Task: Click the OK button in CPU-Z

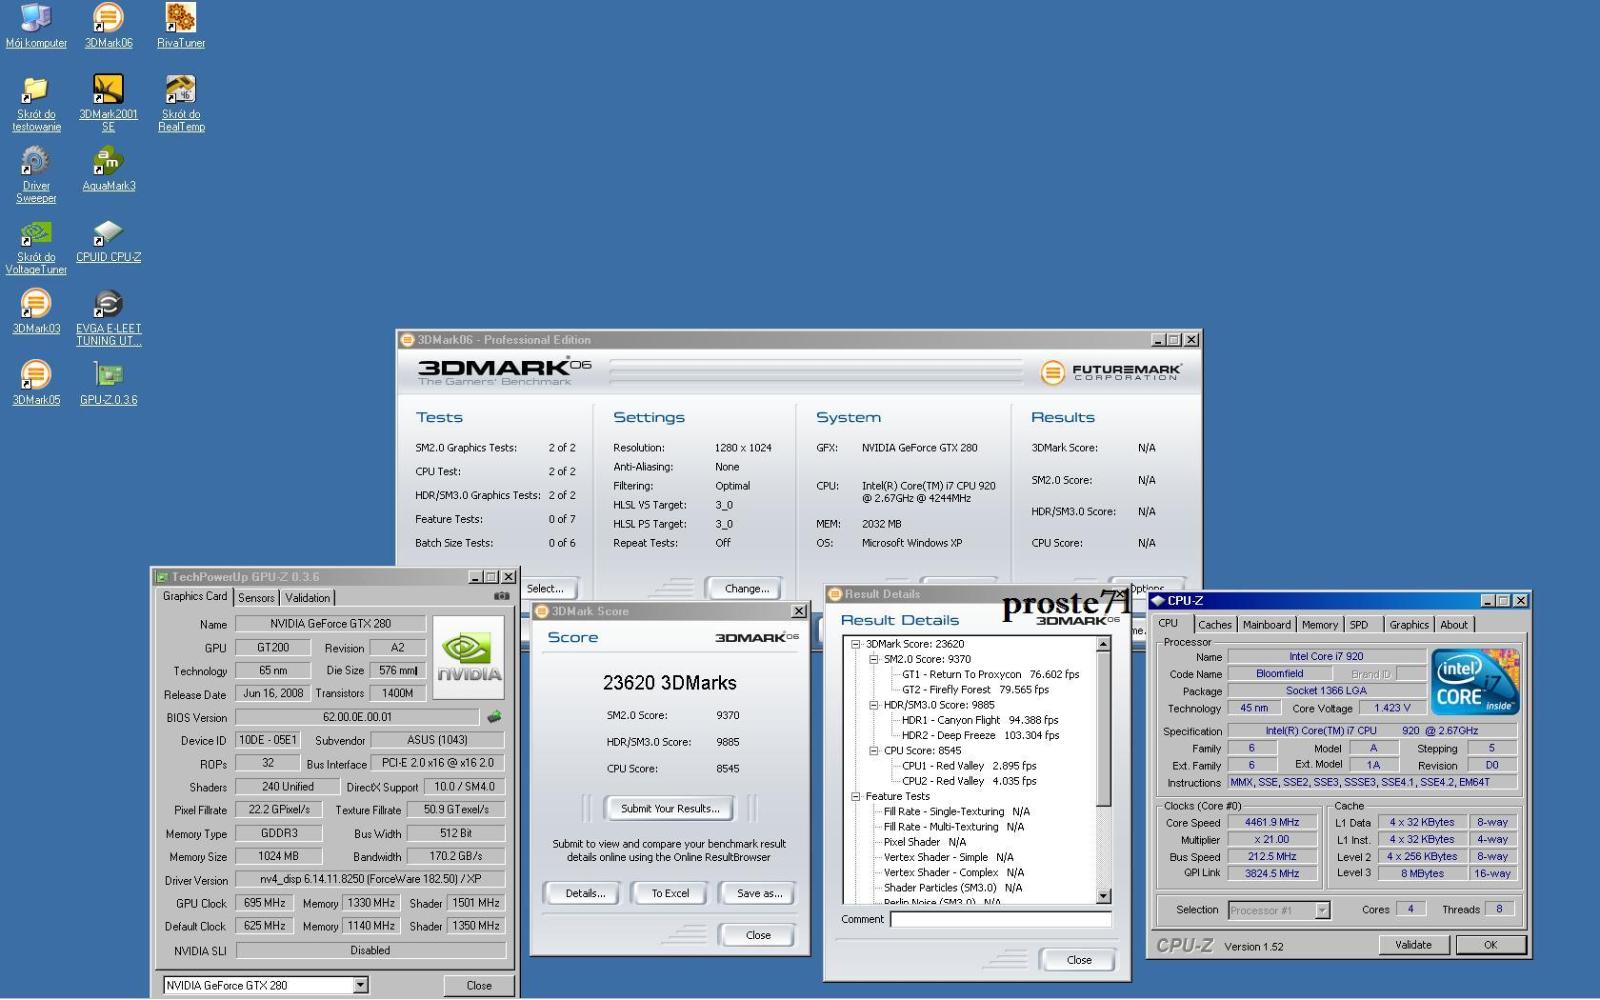Action: [x=1490, y=944]
